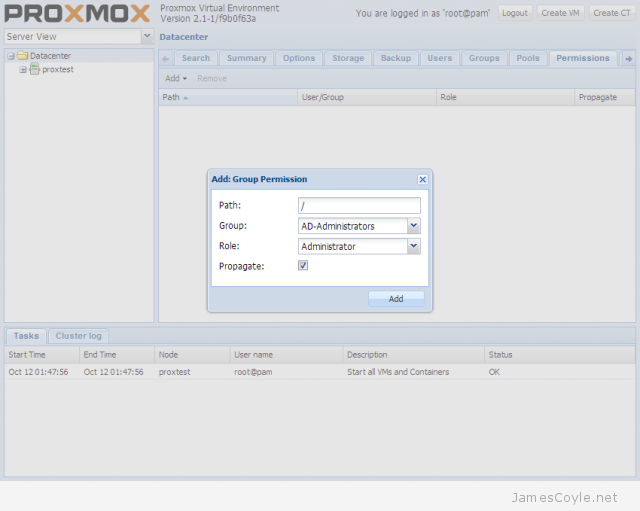Image resolution: width=640 pixels, height=511 pixels.
Task: Switch to the Backup tab
Action: pos(396,58)
